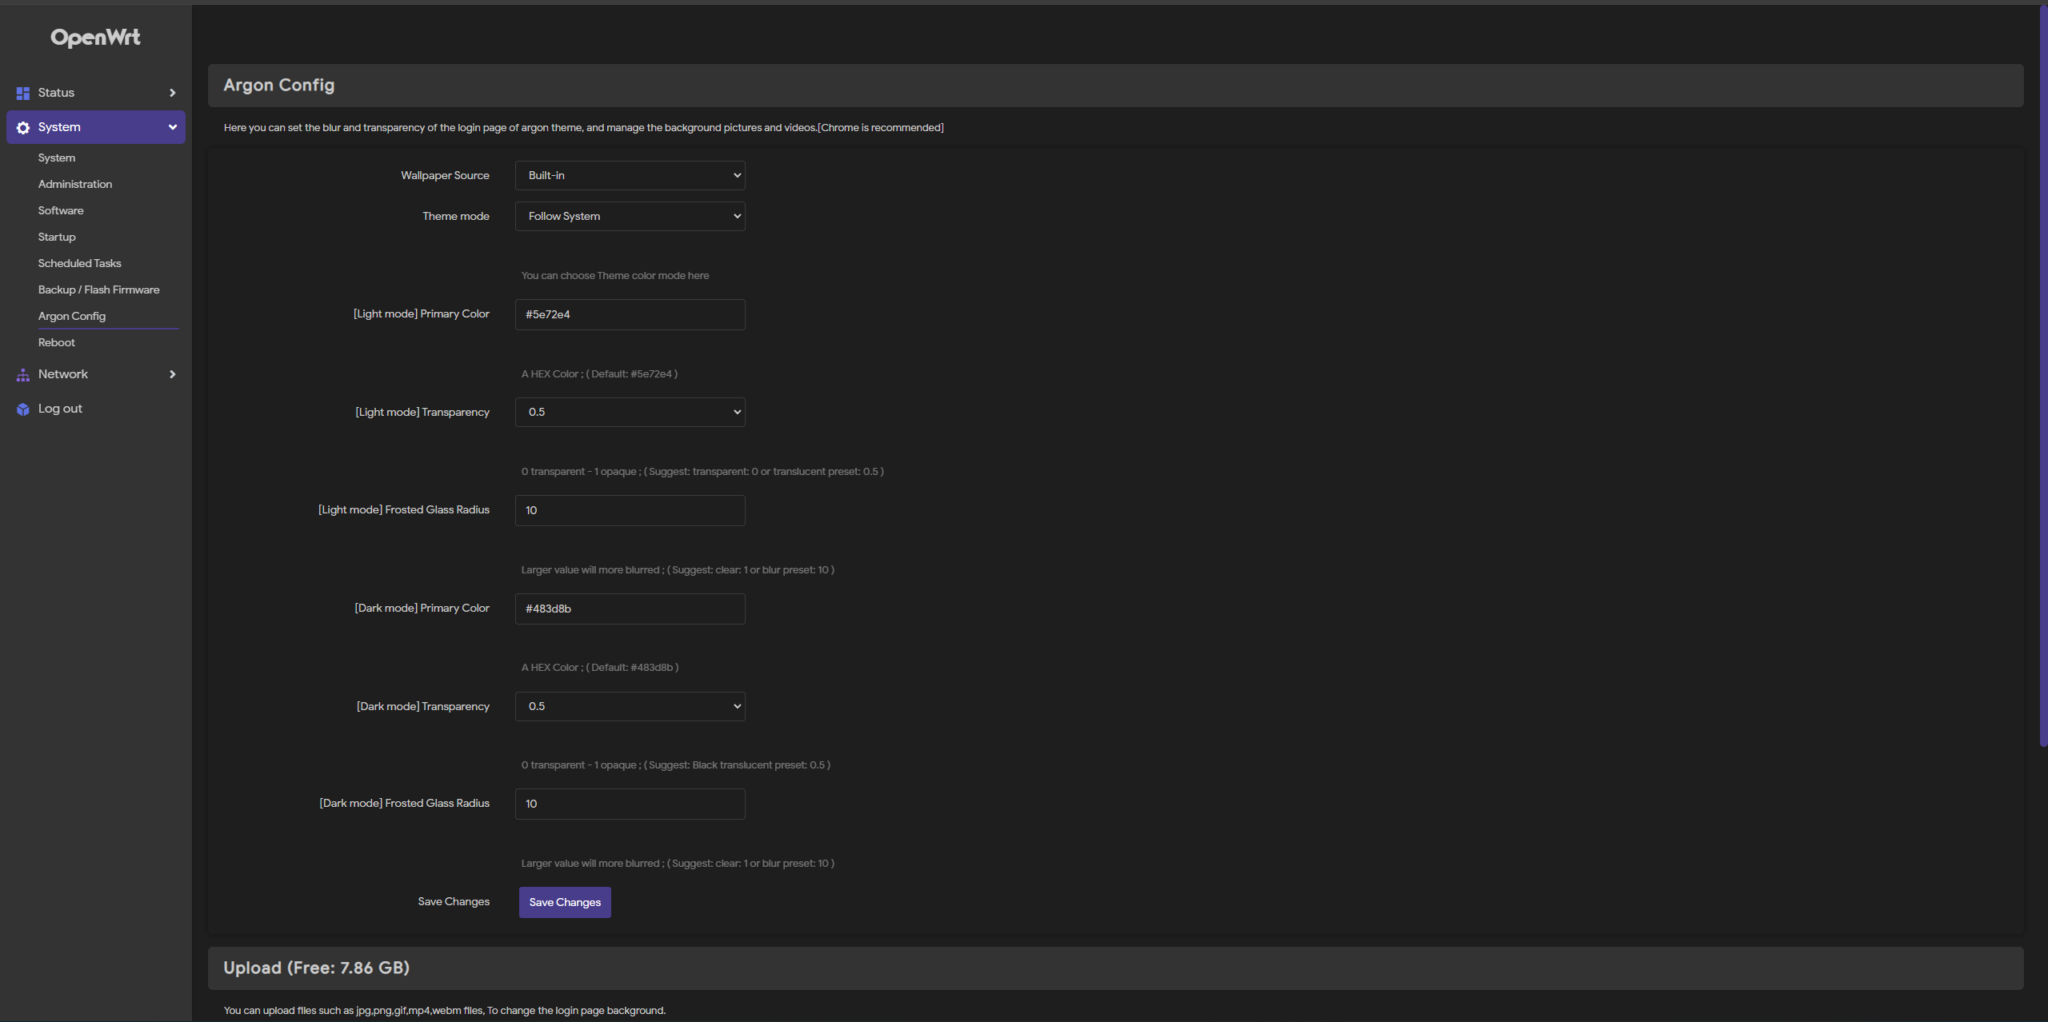
Task: Open Light mode Transparency dropdown
Action: click(630, 412)
